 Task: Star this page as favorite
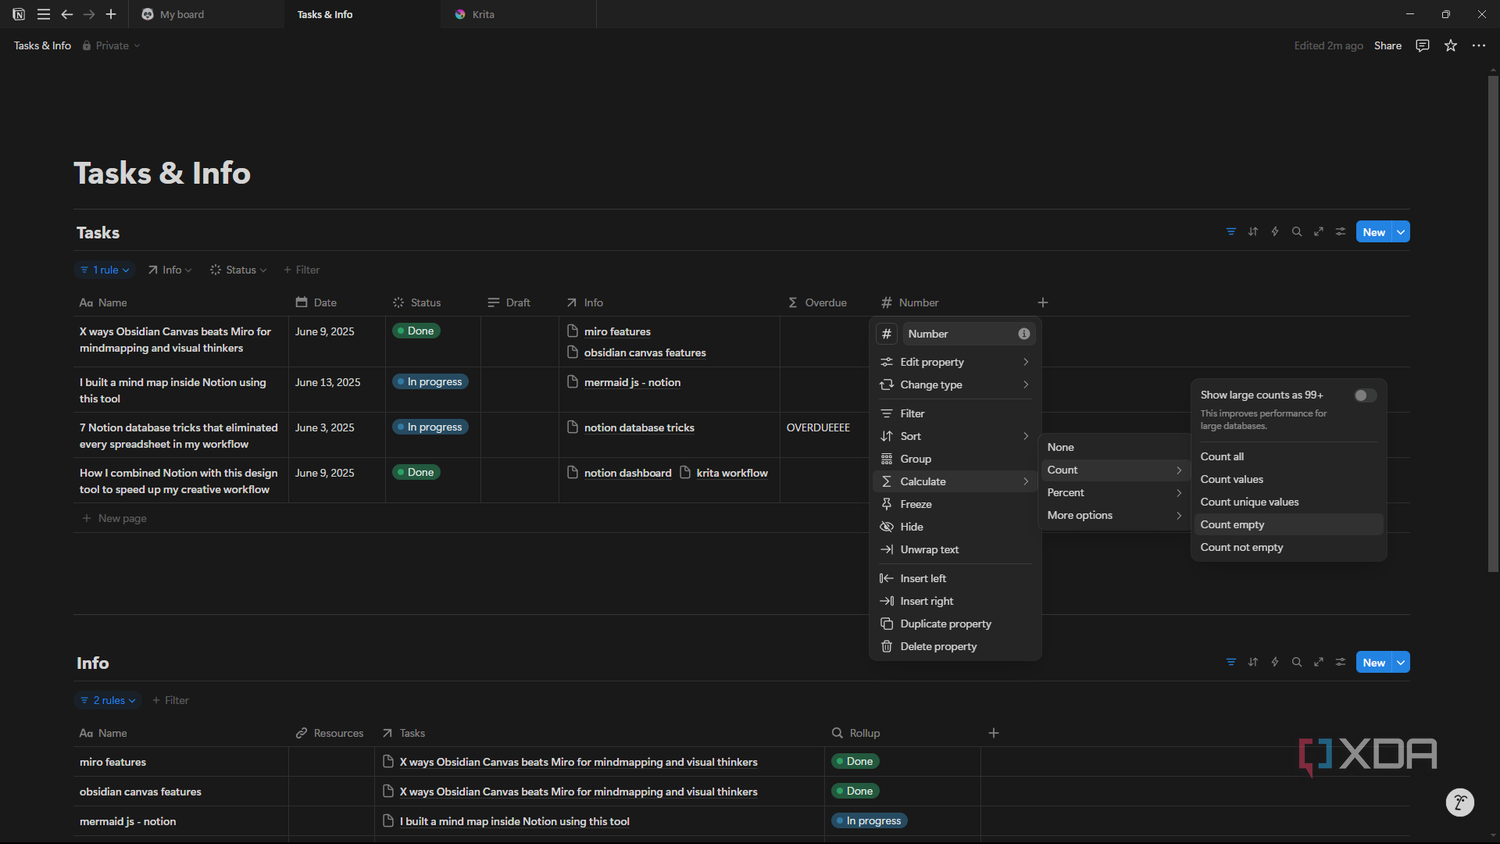point(1451,46)
